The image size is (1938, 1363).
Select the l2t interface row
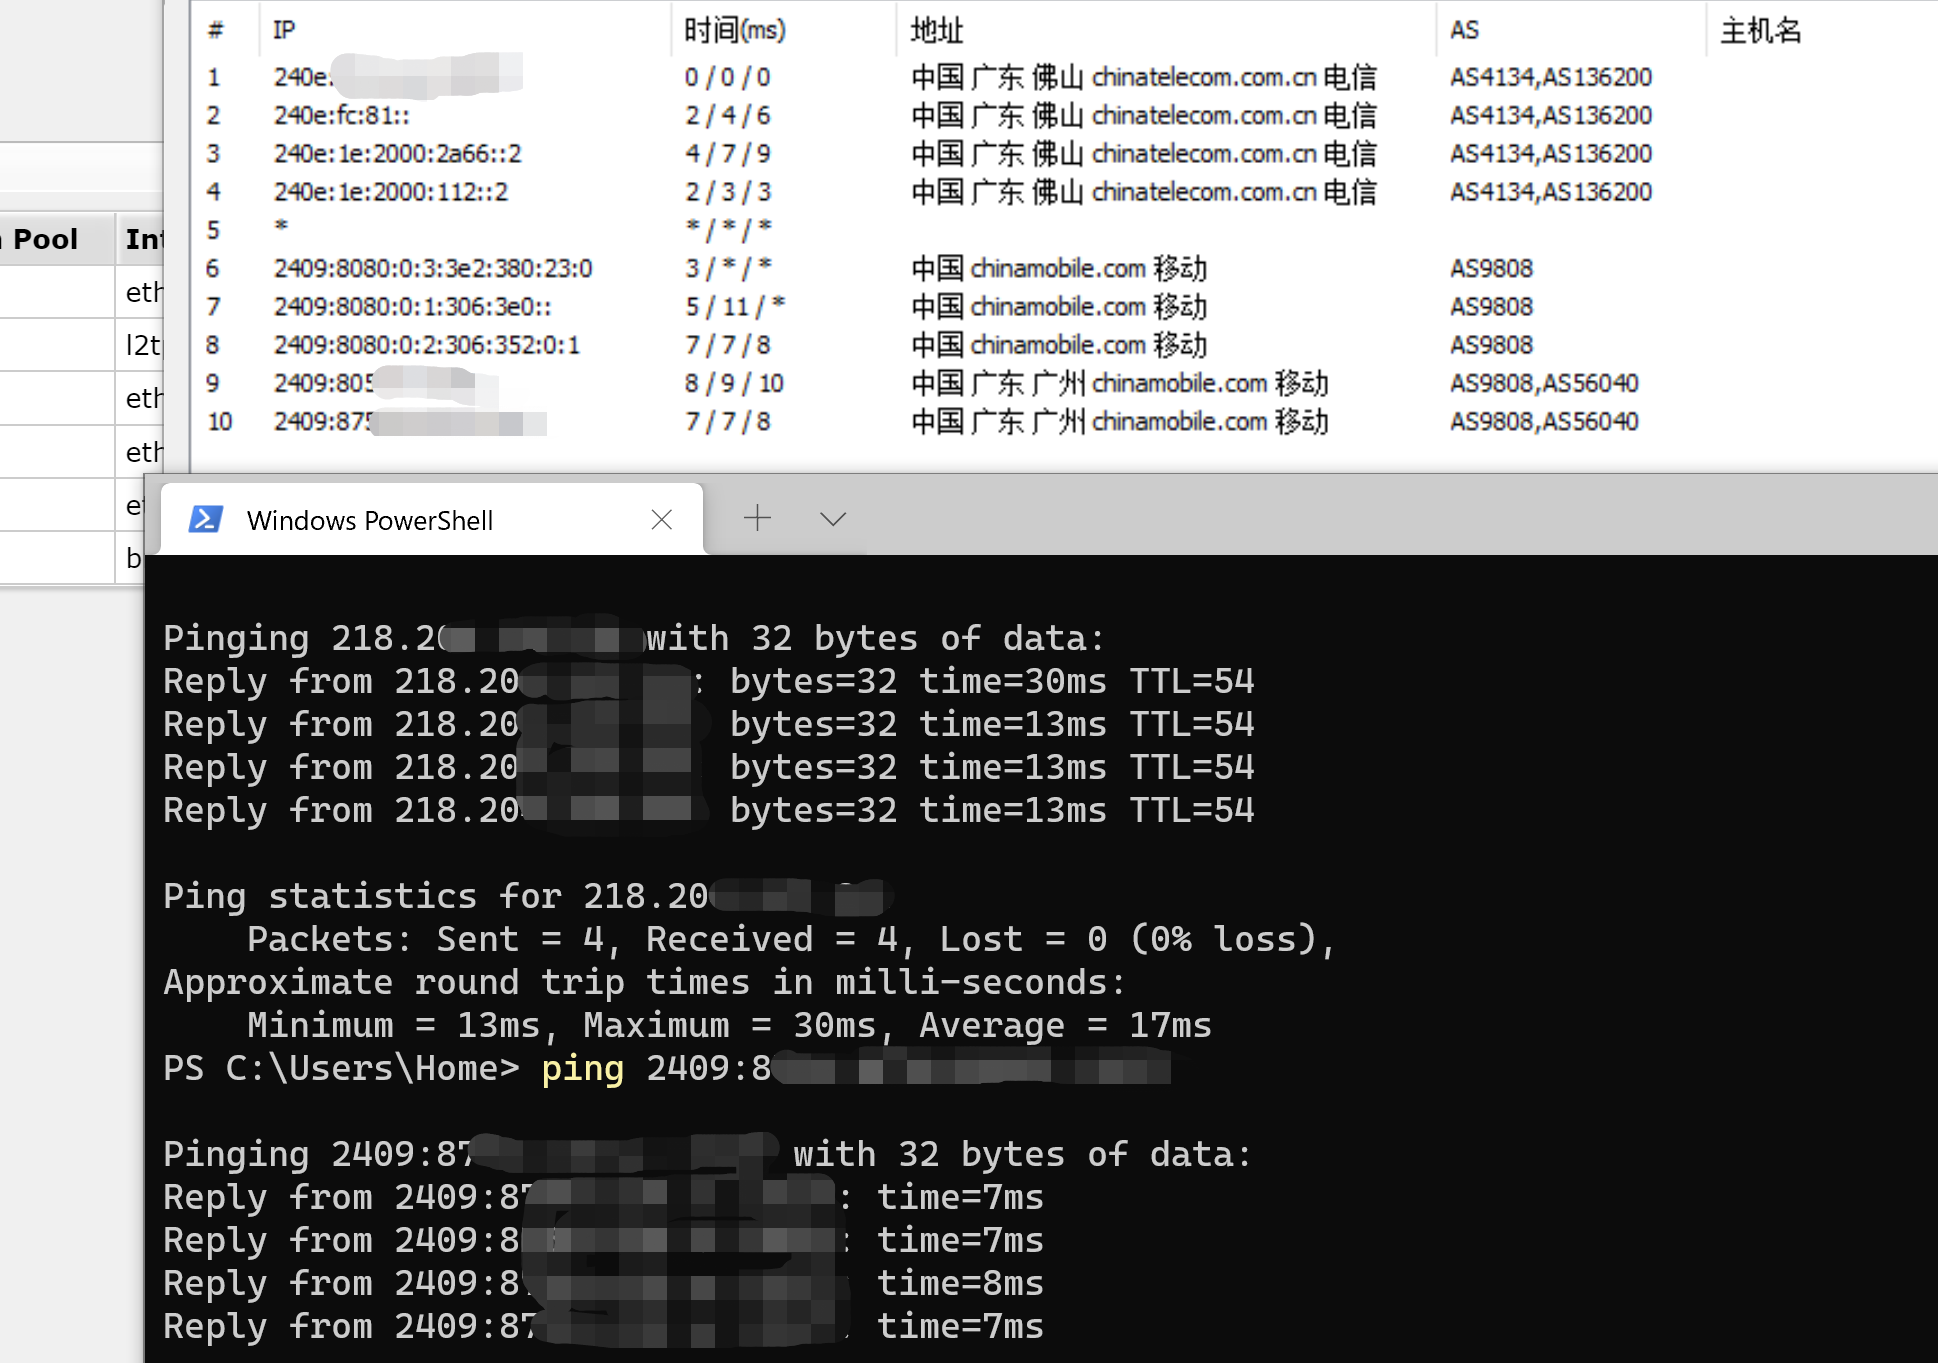142,345
